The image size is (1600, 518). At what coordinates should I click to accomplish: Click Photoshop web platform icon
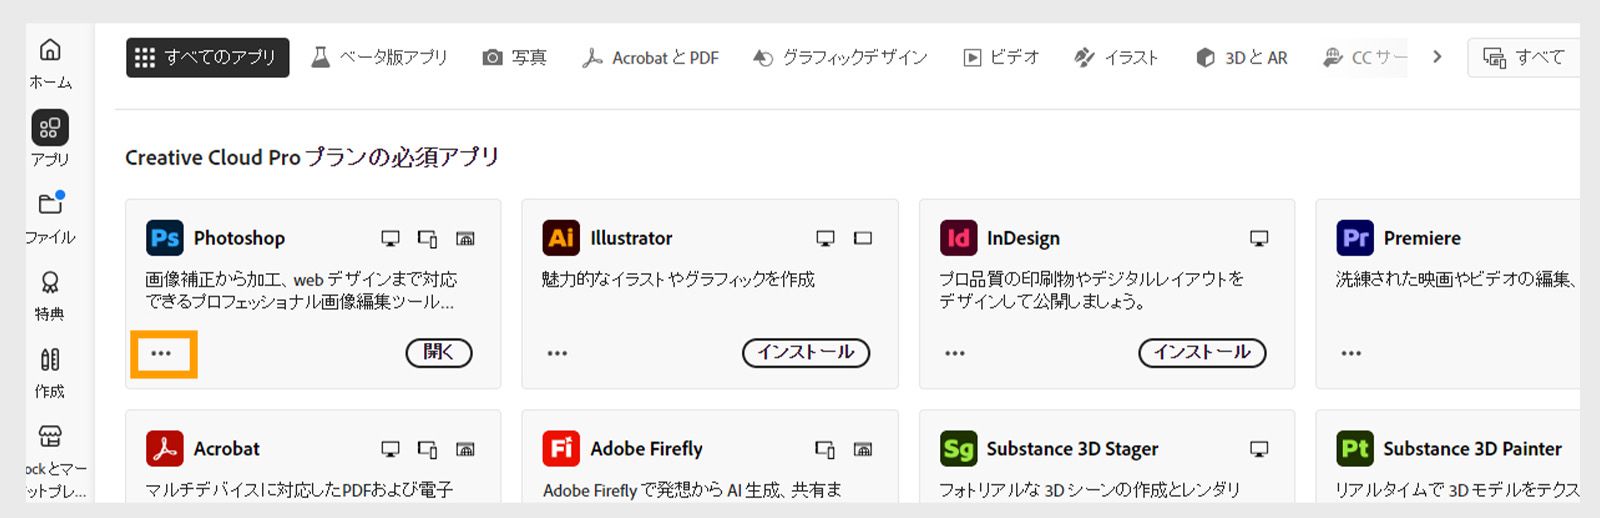pos(465,238)
